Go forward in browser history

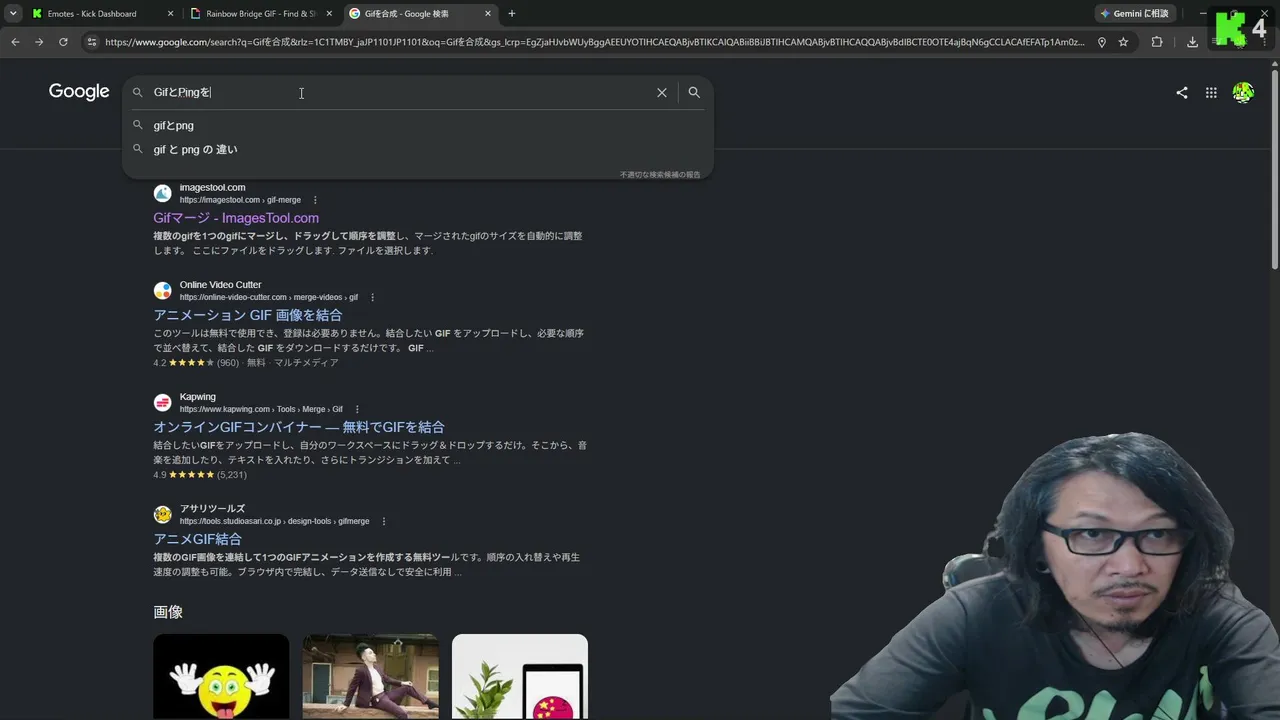pos(39,42)
